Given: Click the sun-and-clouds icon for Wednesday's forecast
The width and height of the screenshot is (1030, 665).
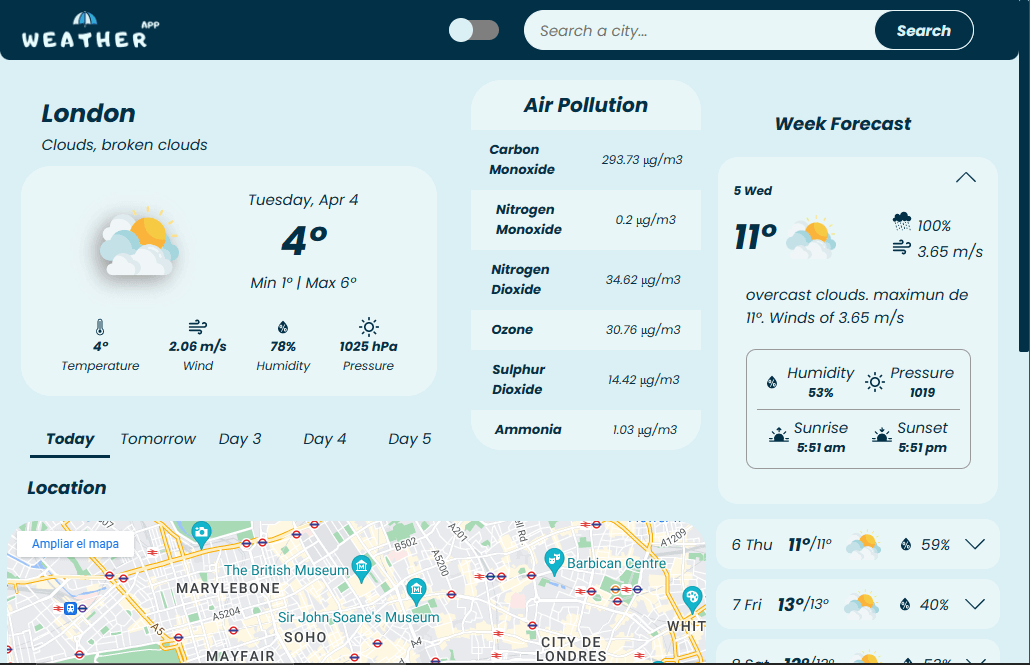Looking at the screenshot, I should pos(812,237).
